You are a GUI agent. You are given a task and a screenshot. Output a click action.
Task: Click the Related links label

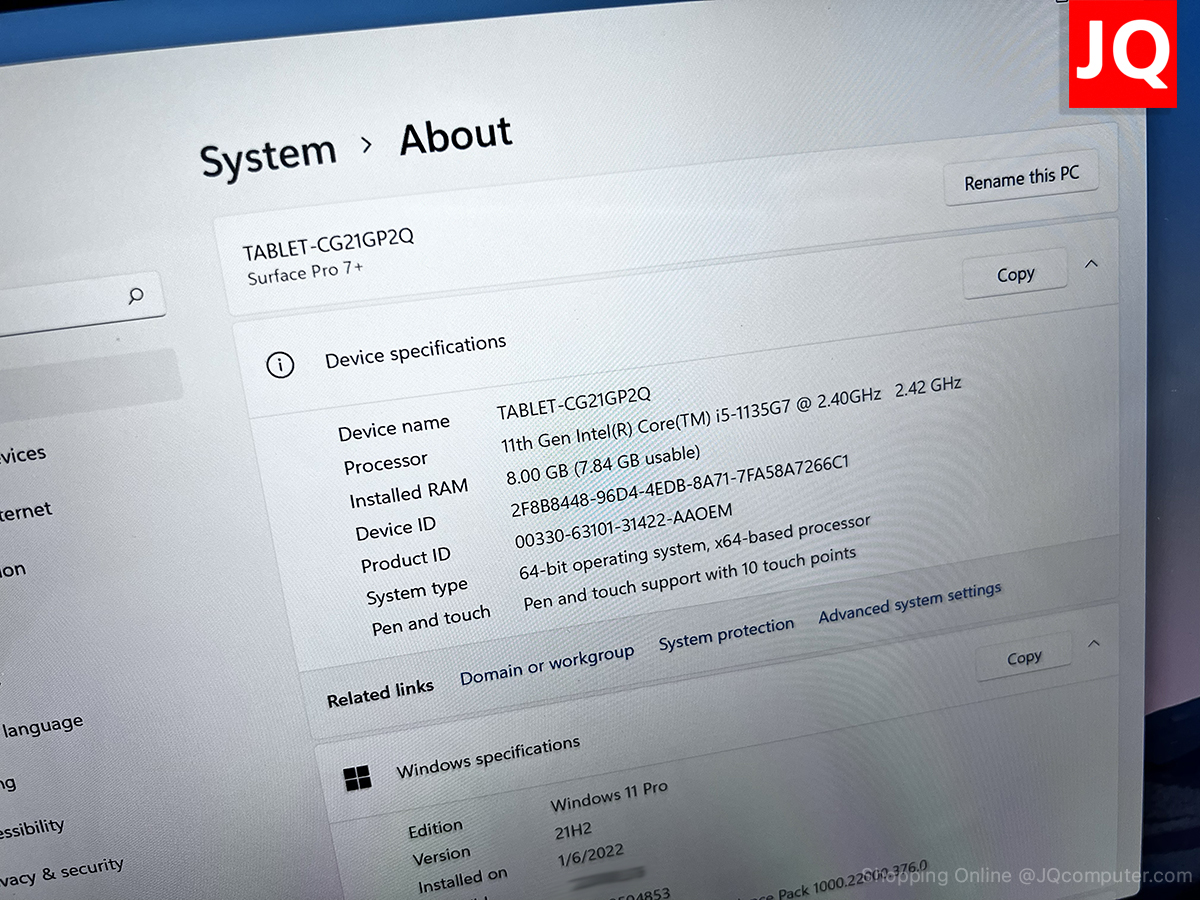[380, 692]
